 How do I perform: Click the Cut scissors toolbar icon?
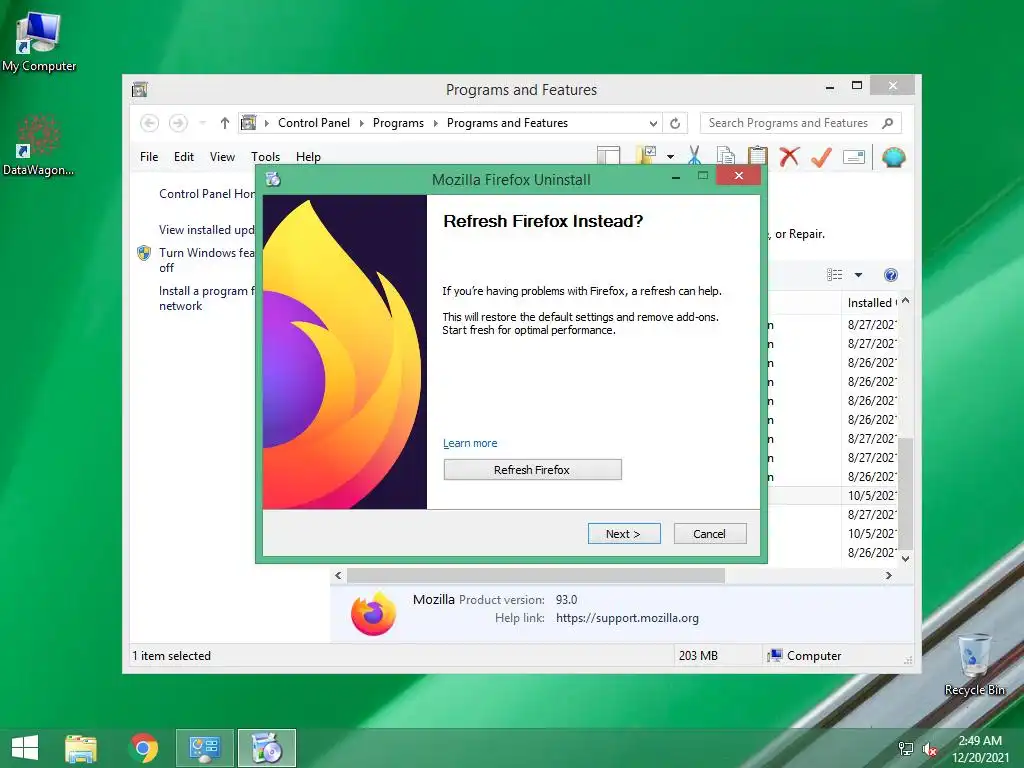tap(694, 156)
